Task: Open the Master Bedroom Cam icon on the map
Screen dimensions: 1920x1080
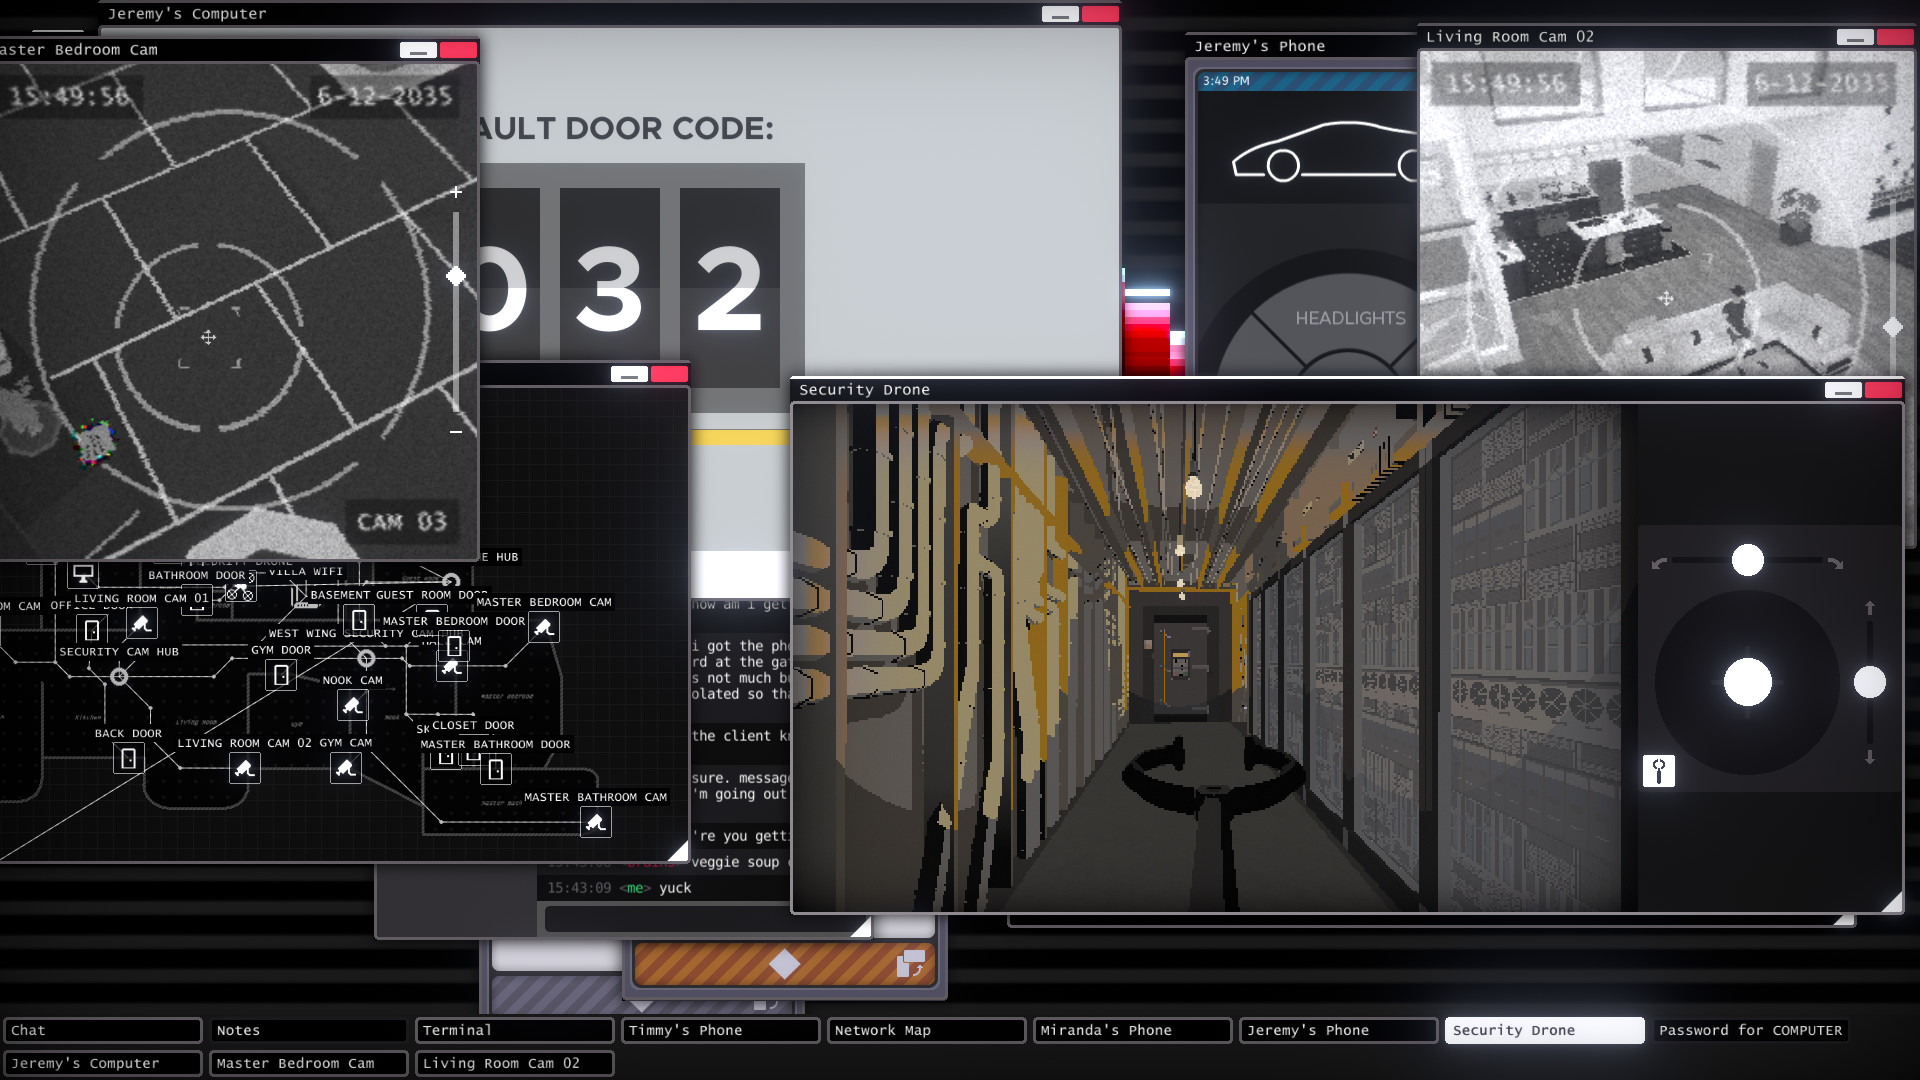Action: click(x=543, y=628)
